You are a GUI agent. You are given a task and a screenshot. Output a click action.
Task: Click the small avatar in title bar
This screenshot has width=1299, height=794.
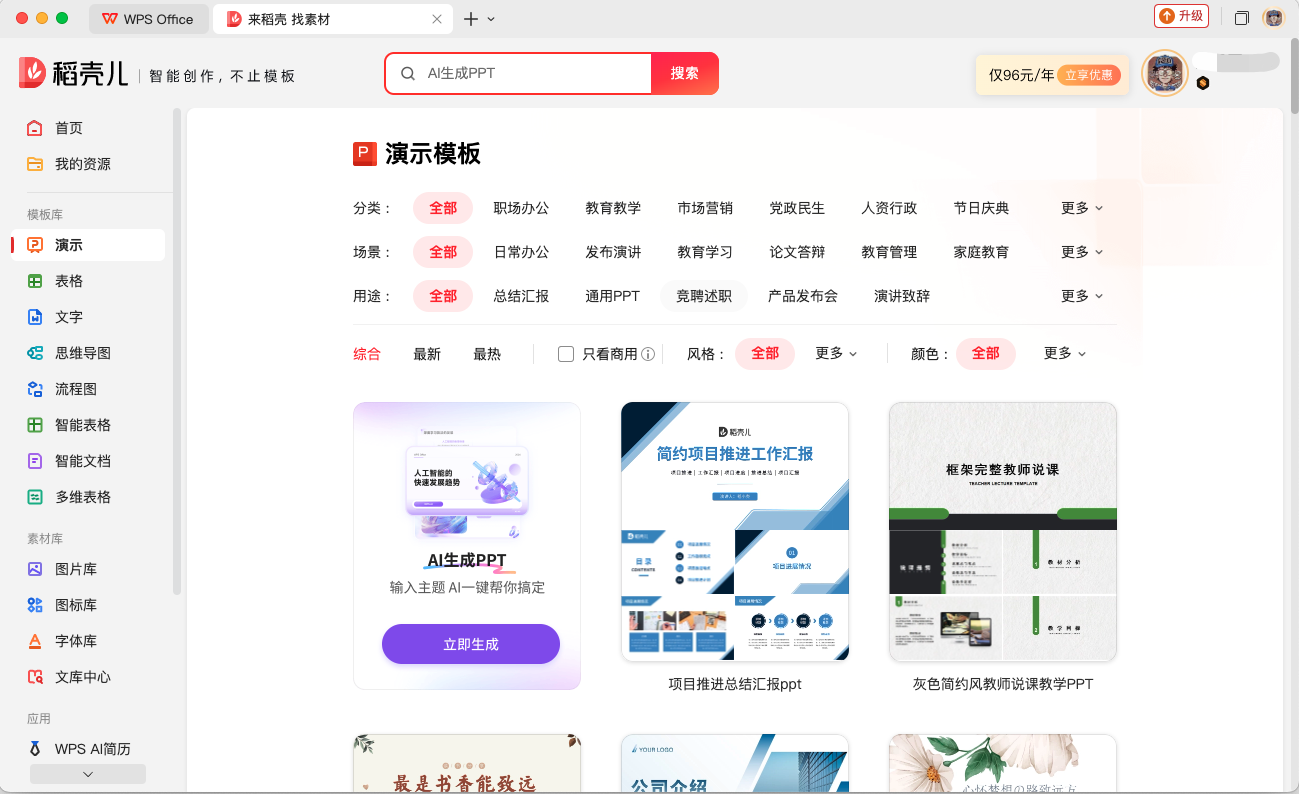pyautogui.click(x=1273, y=18)
